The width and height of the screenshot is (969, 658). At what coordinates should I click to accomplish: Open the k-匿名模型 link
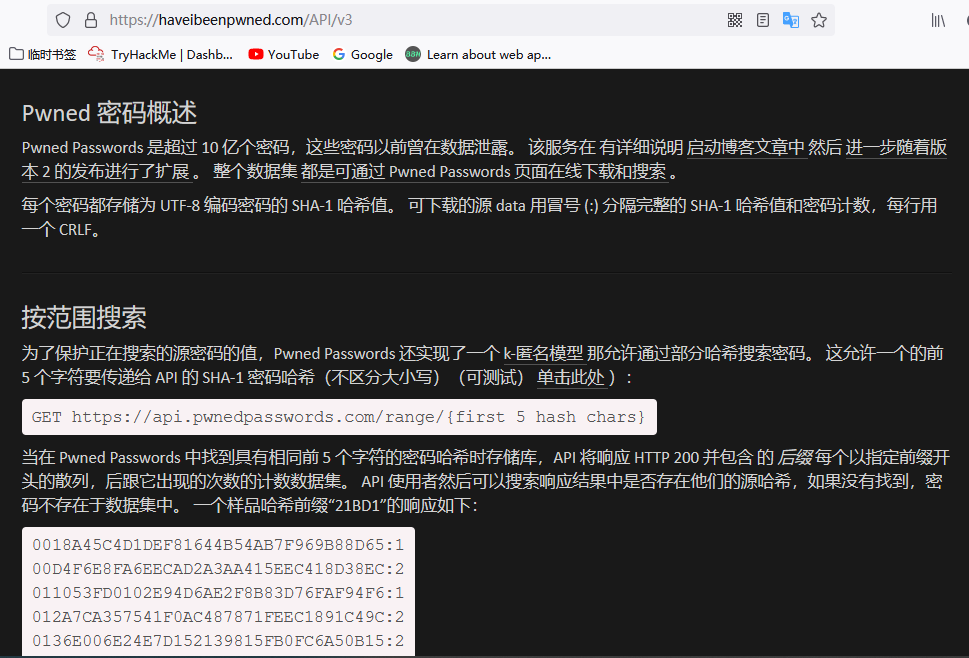pyautogui.click(x=543, y=353)
